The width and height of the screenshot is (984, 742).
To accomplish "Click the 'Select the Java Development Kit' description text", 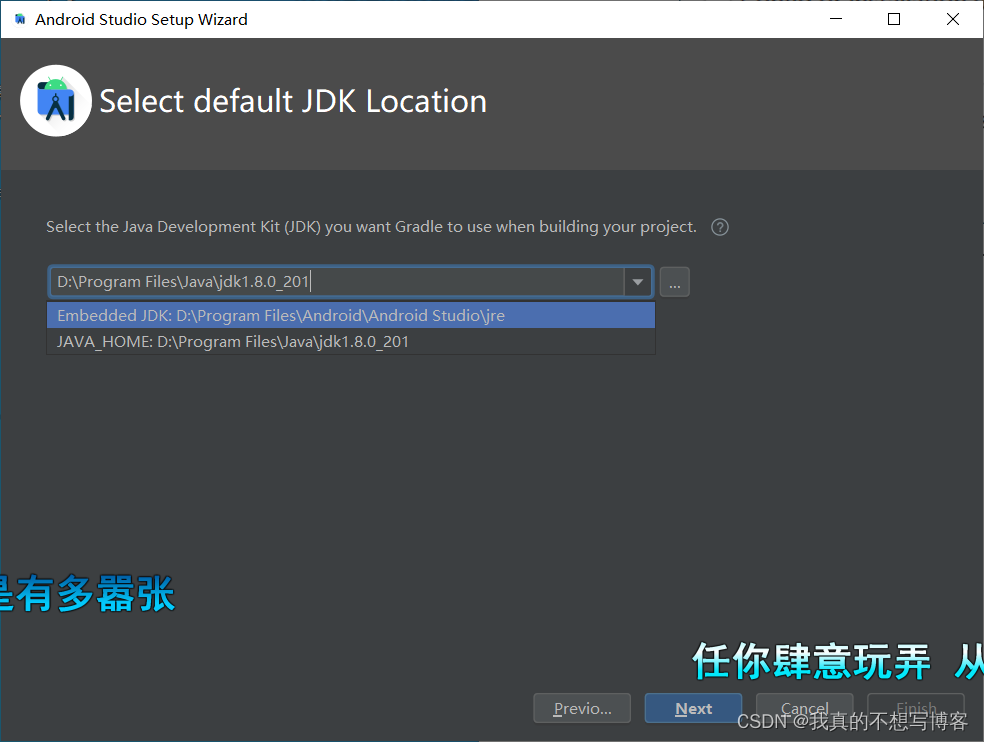I will point(372,227).
